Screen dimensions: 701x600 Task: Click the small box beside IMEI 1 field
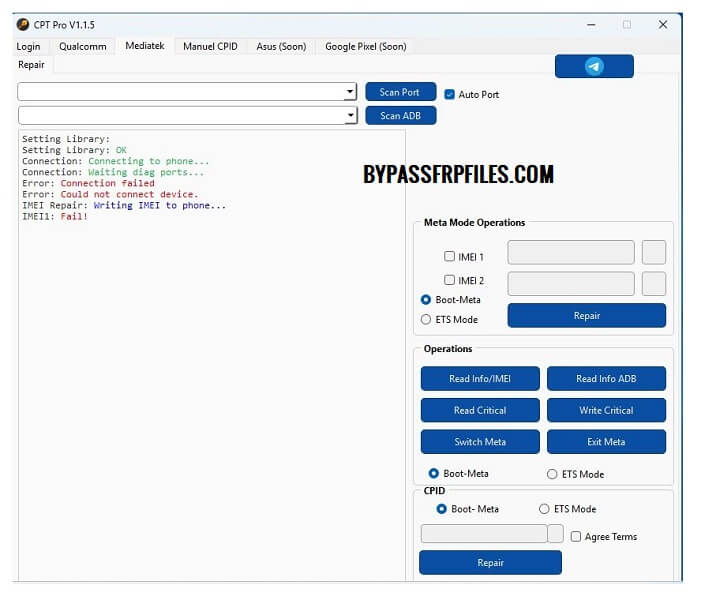(x=654, y=252)
